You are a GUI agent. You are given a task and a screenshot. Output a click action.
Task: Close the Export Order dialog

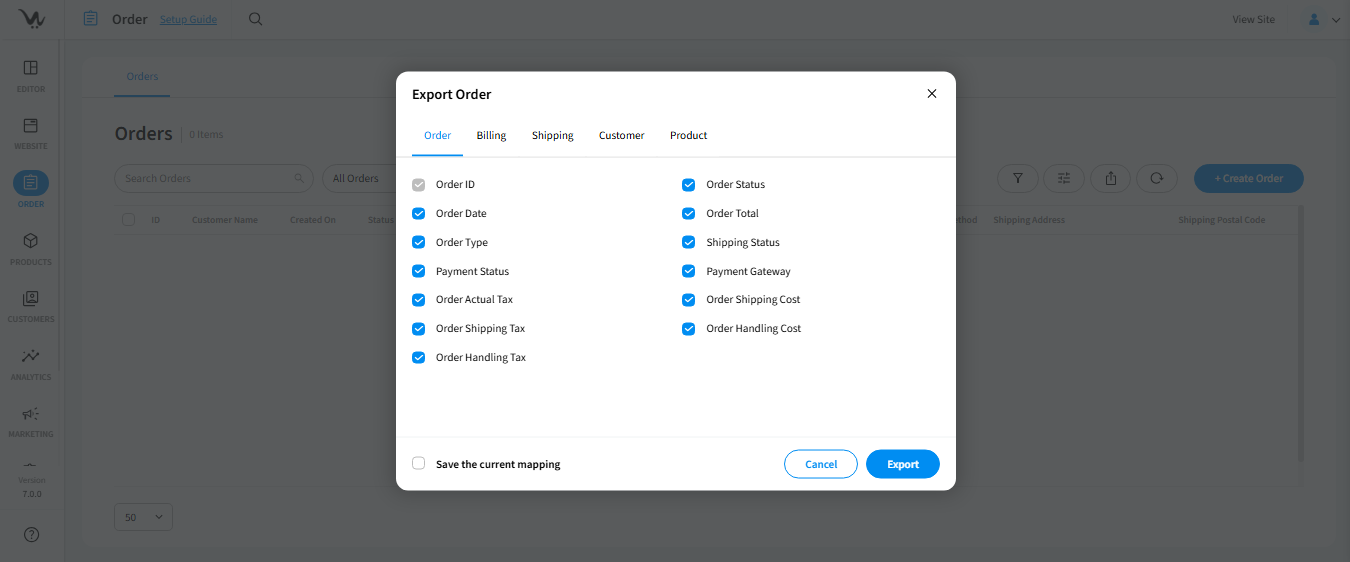[932, 93]
